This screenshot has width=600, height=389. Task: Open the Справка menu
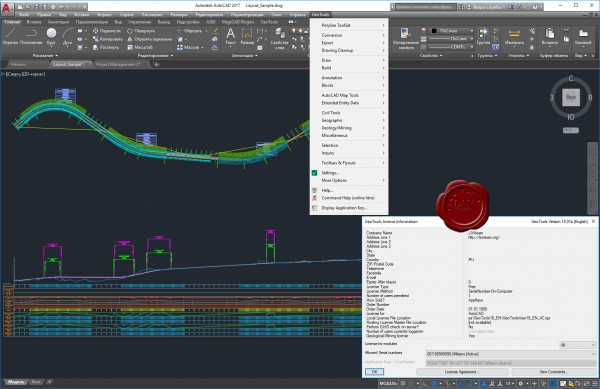pyautogui.click(x=297, y=15)
